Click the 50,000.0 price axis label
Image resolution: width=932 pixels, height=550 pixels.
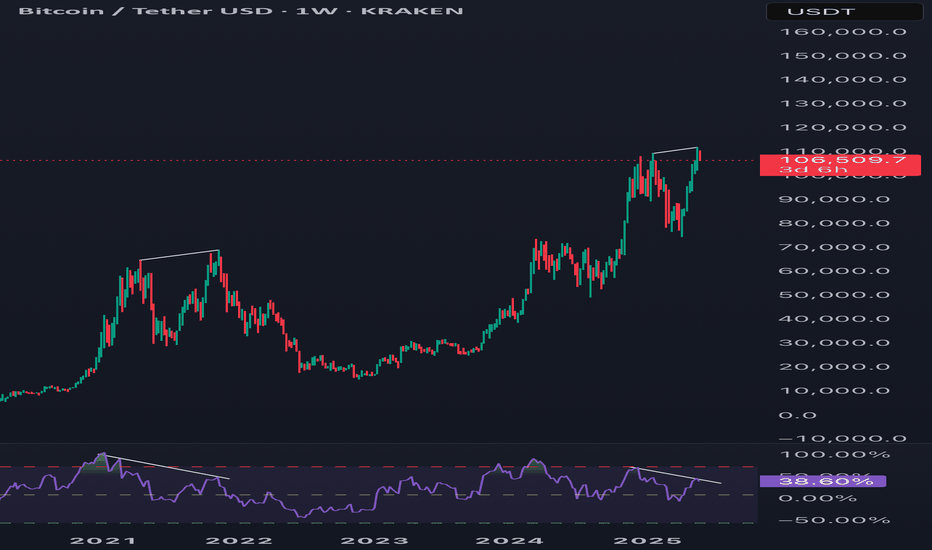point(835,295)
